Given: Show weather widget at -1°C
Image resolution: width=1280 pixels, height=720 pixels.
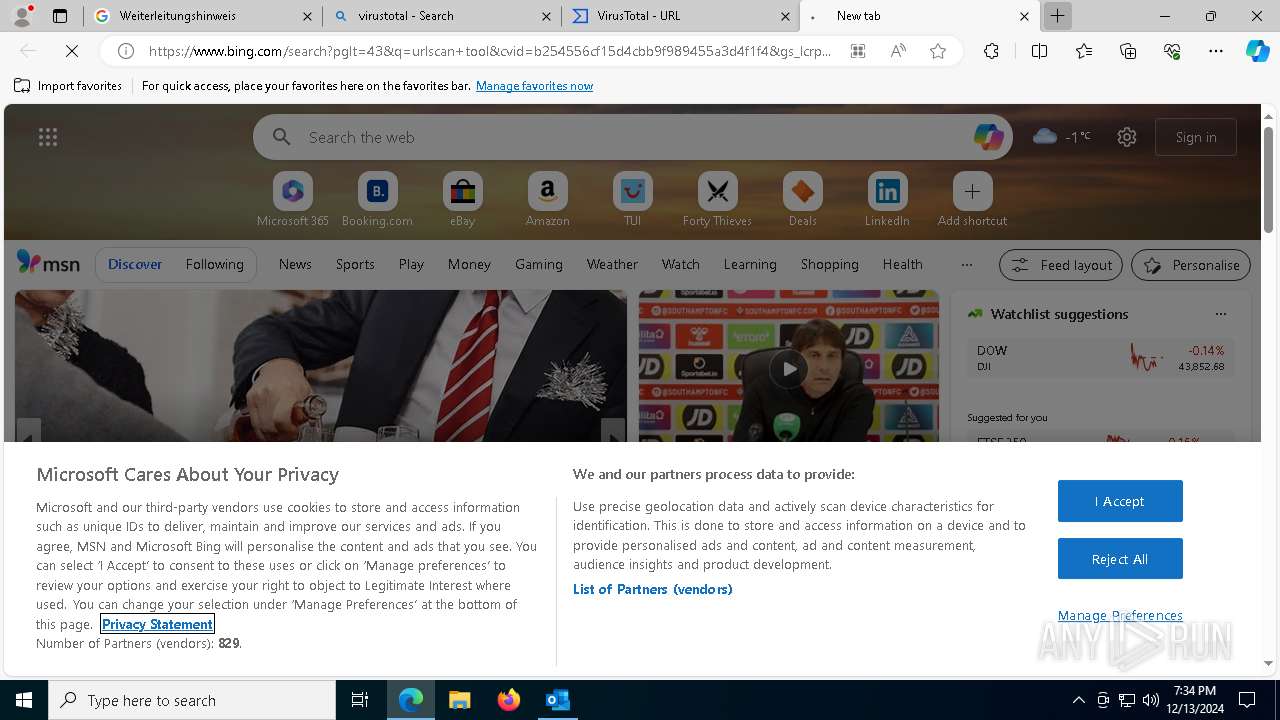Looking at the screenshot, I should [1062, 137].
